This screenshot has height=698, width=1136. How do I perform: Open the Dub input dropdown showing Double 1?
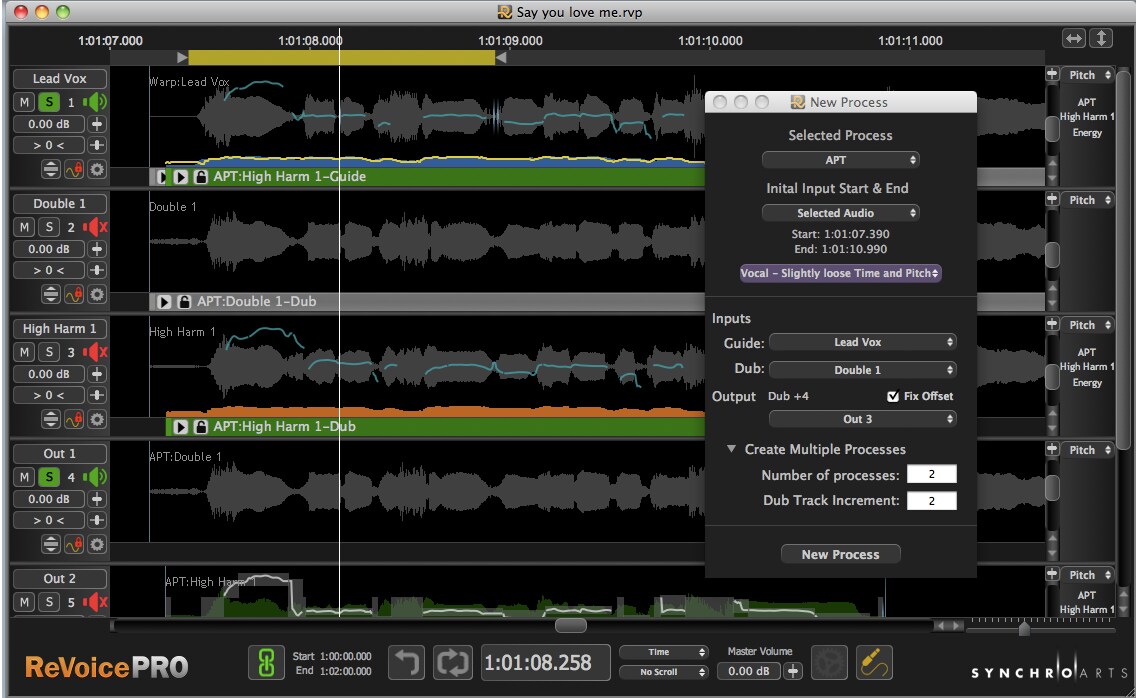click(x=862, y=370)
